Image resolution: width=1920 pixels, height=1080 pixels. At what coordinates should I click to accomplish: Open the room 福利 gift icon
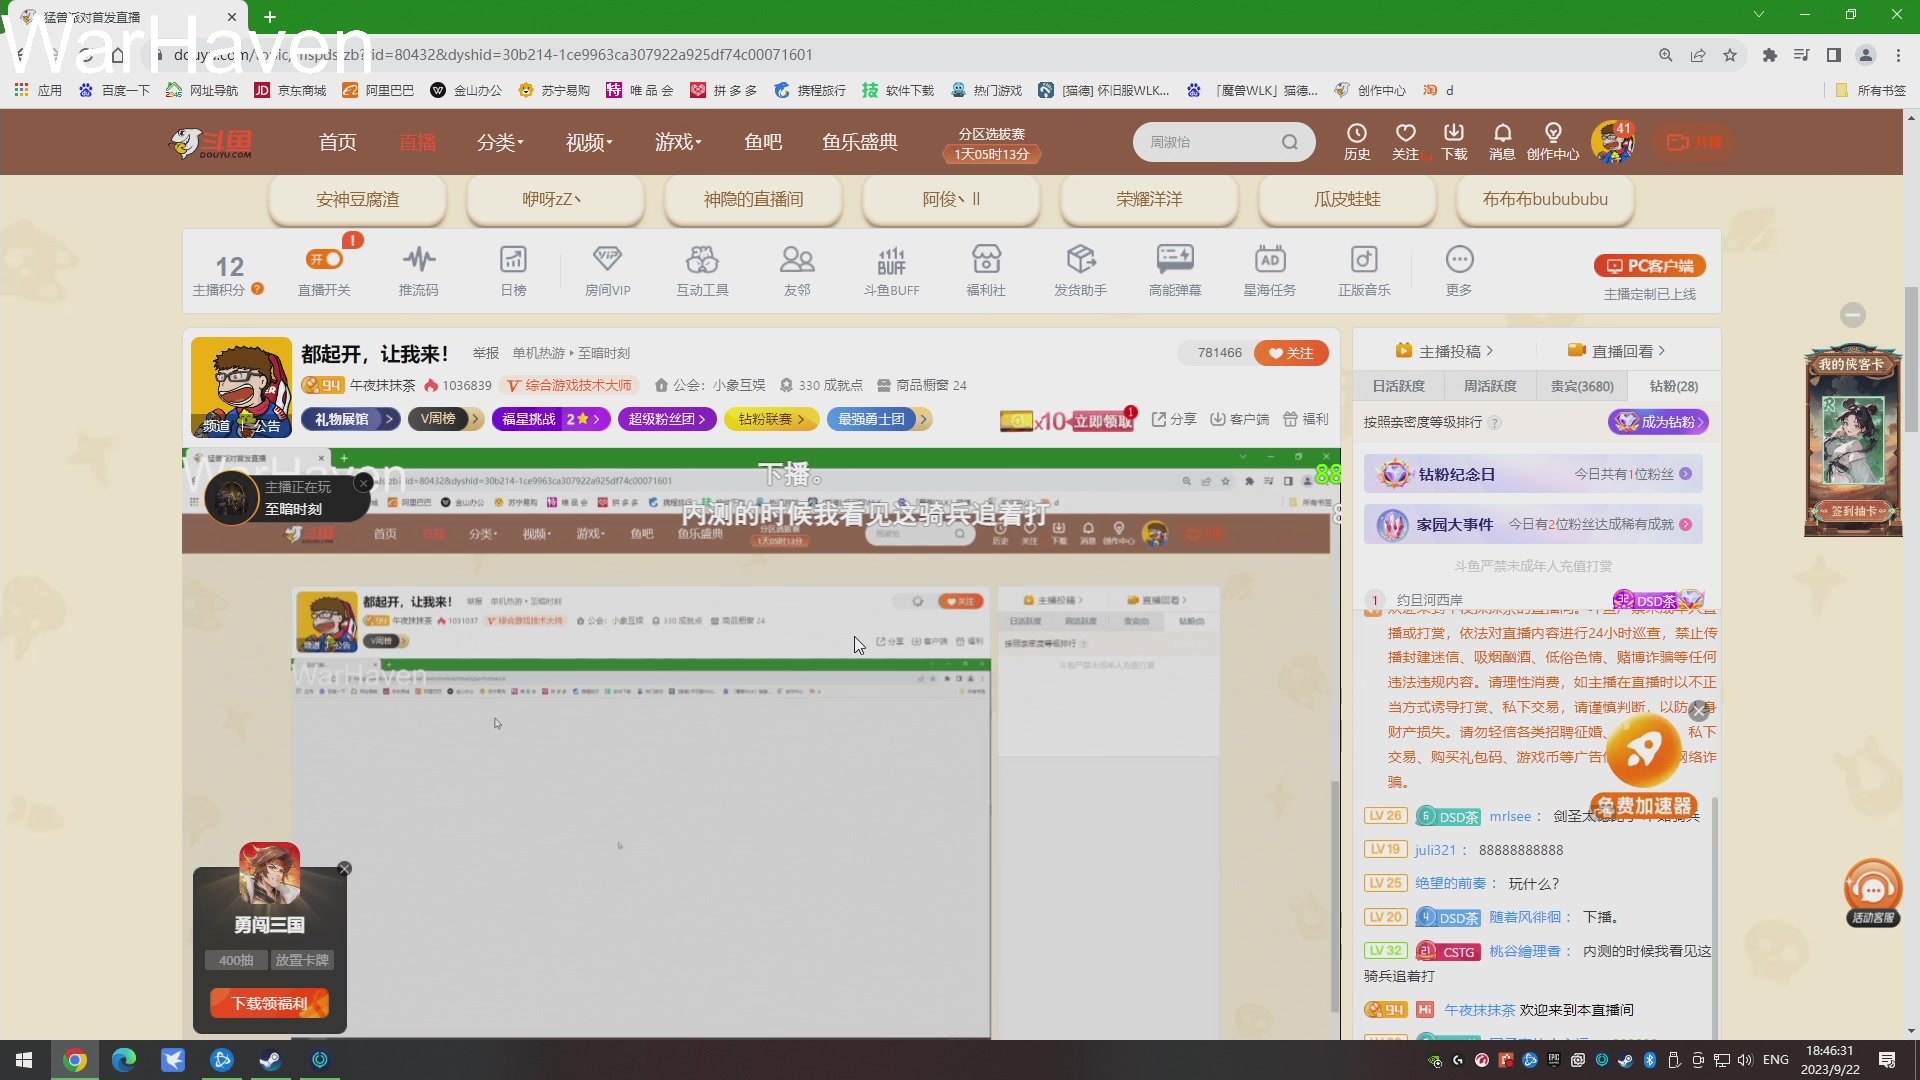(1305, 419)
